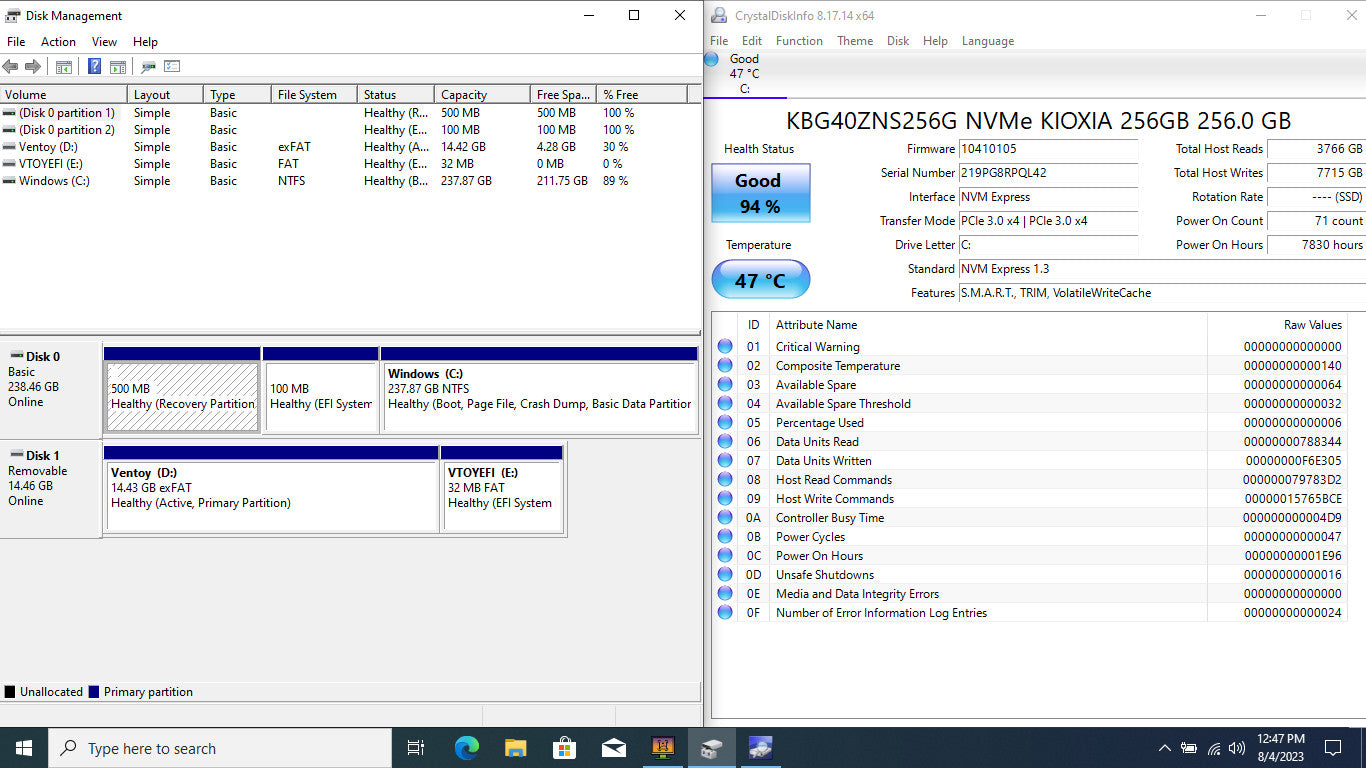Sort volumes by the Capacity column header

(x=482, y=95)
